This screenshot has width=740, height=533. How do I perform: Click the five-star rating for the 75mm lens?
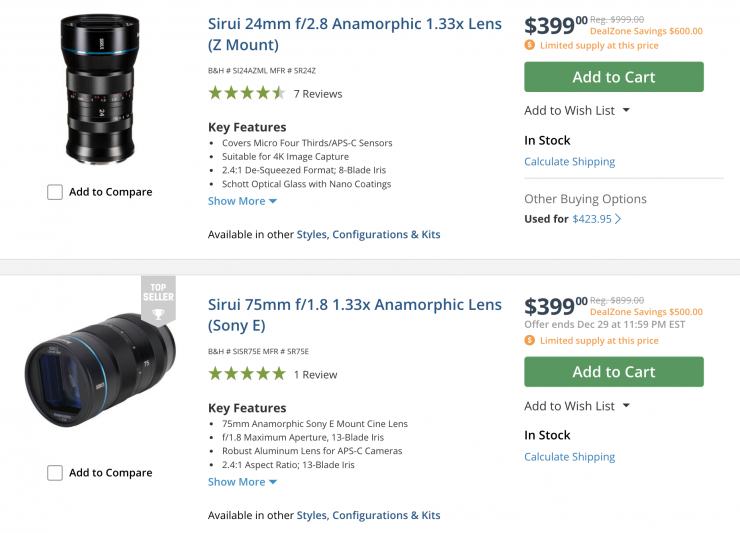[246, 374]
